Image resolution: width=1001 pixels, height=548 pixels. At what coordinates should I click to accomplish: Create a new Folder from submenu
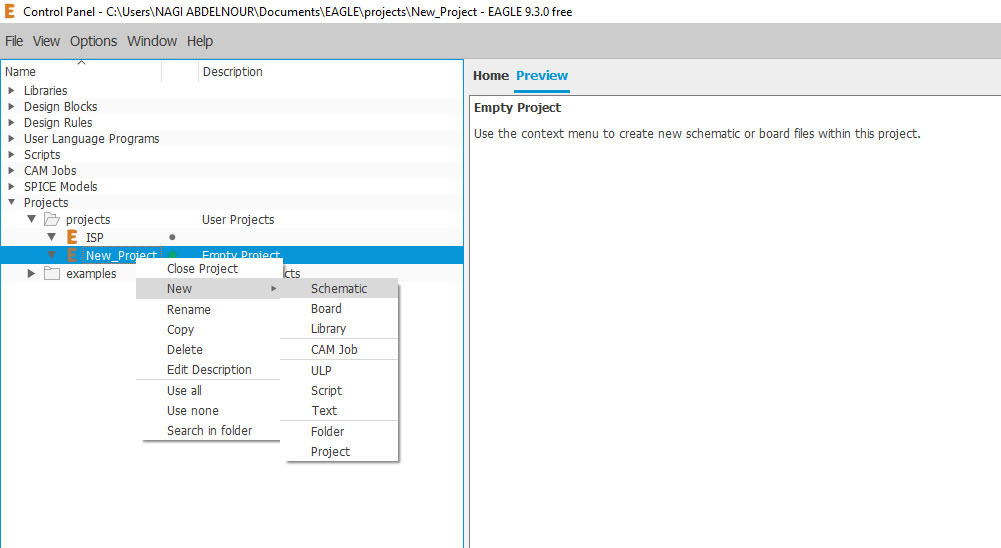pos(339,432)
